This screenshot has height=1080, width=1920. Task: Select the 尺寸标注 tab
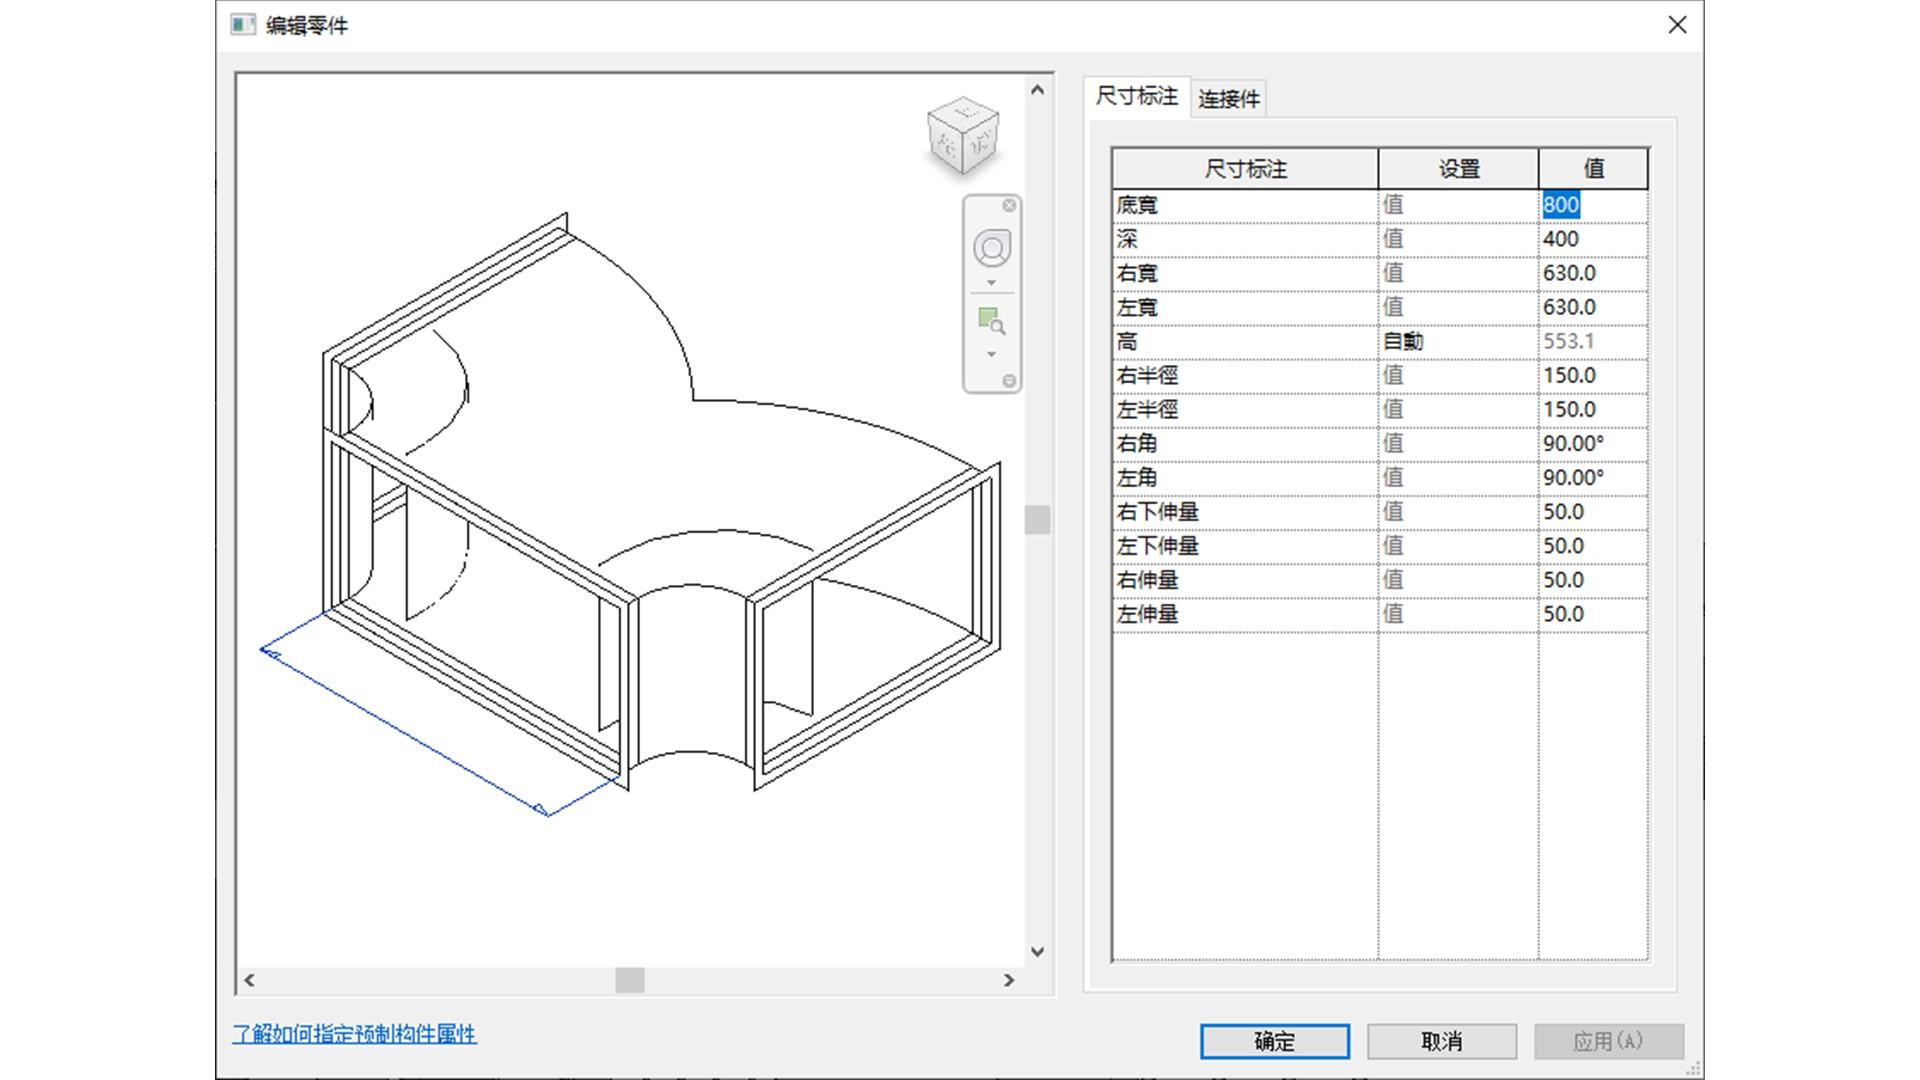click(x=1136, y=96)
